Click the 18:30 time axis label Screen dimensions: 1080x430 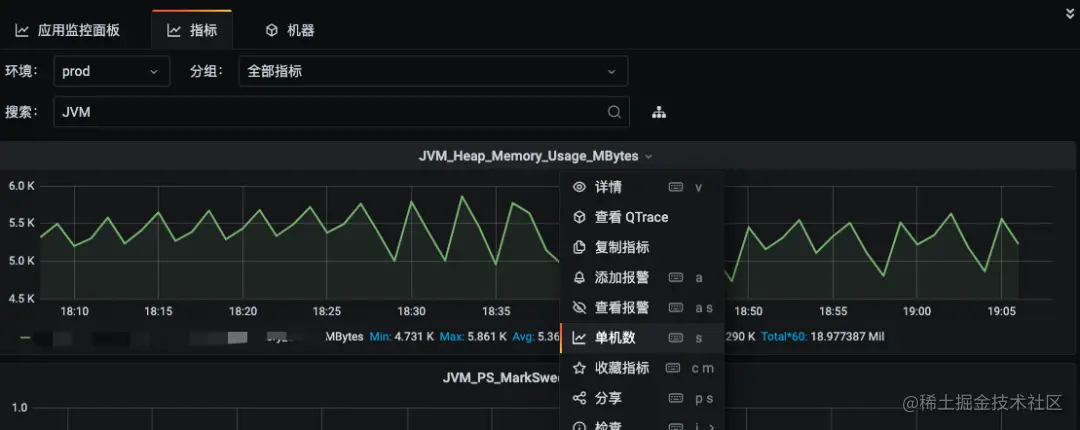tap(411, 311)
